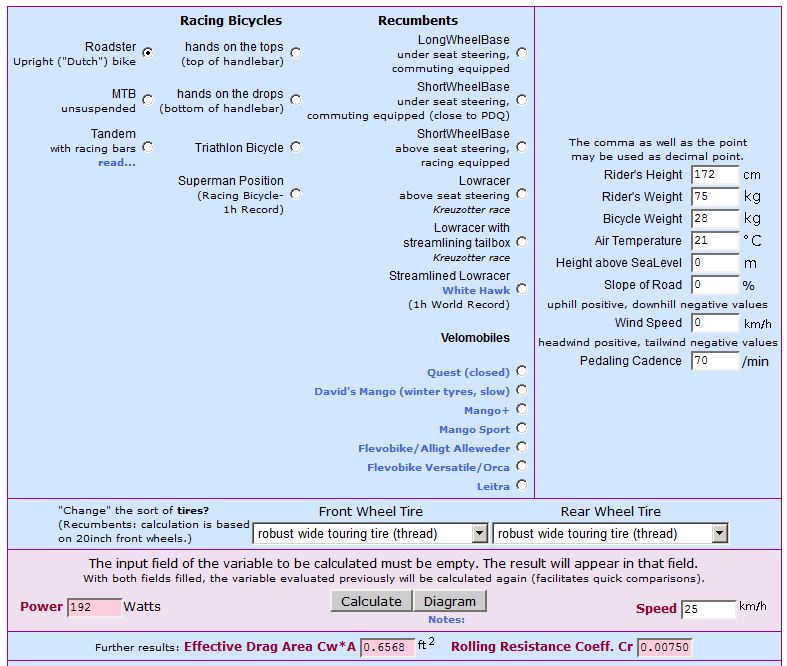Choose the Mango+ velomobile radio button
Image resolution: width=787 pixels, height=666 pixels.
click(x=522, y=409)
